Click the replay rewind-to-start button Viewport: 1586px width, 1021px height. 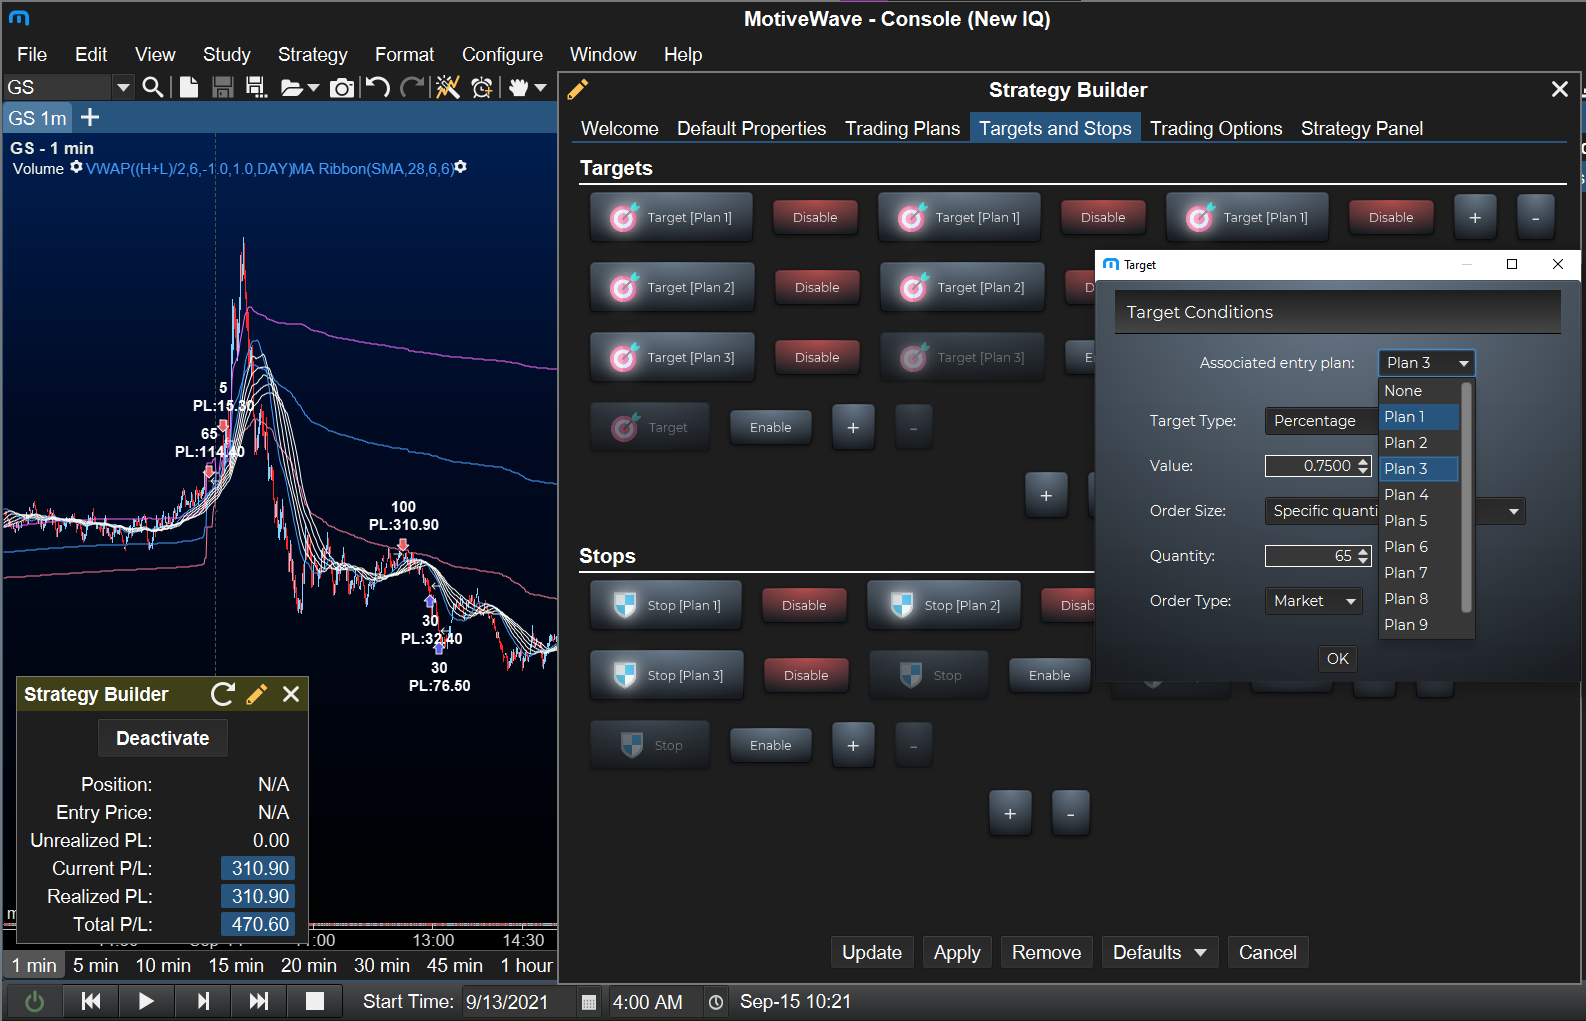90,1001
